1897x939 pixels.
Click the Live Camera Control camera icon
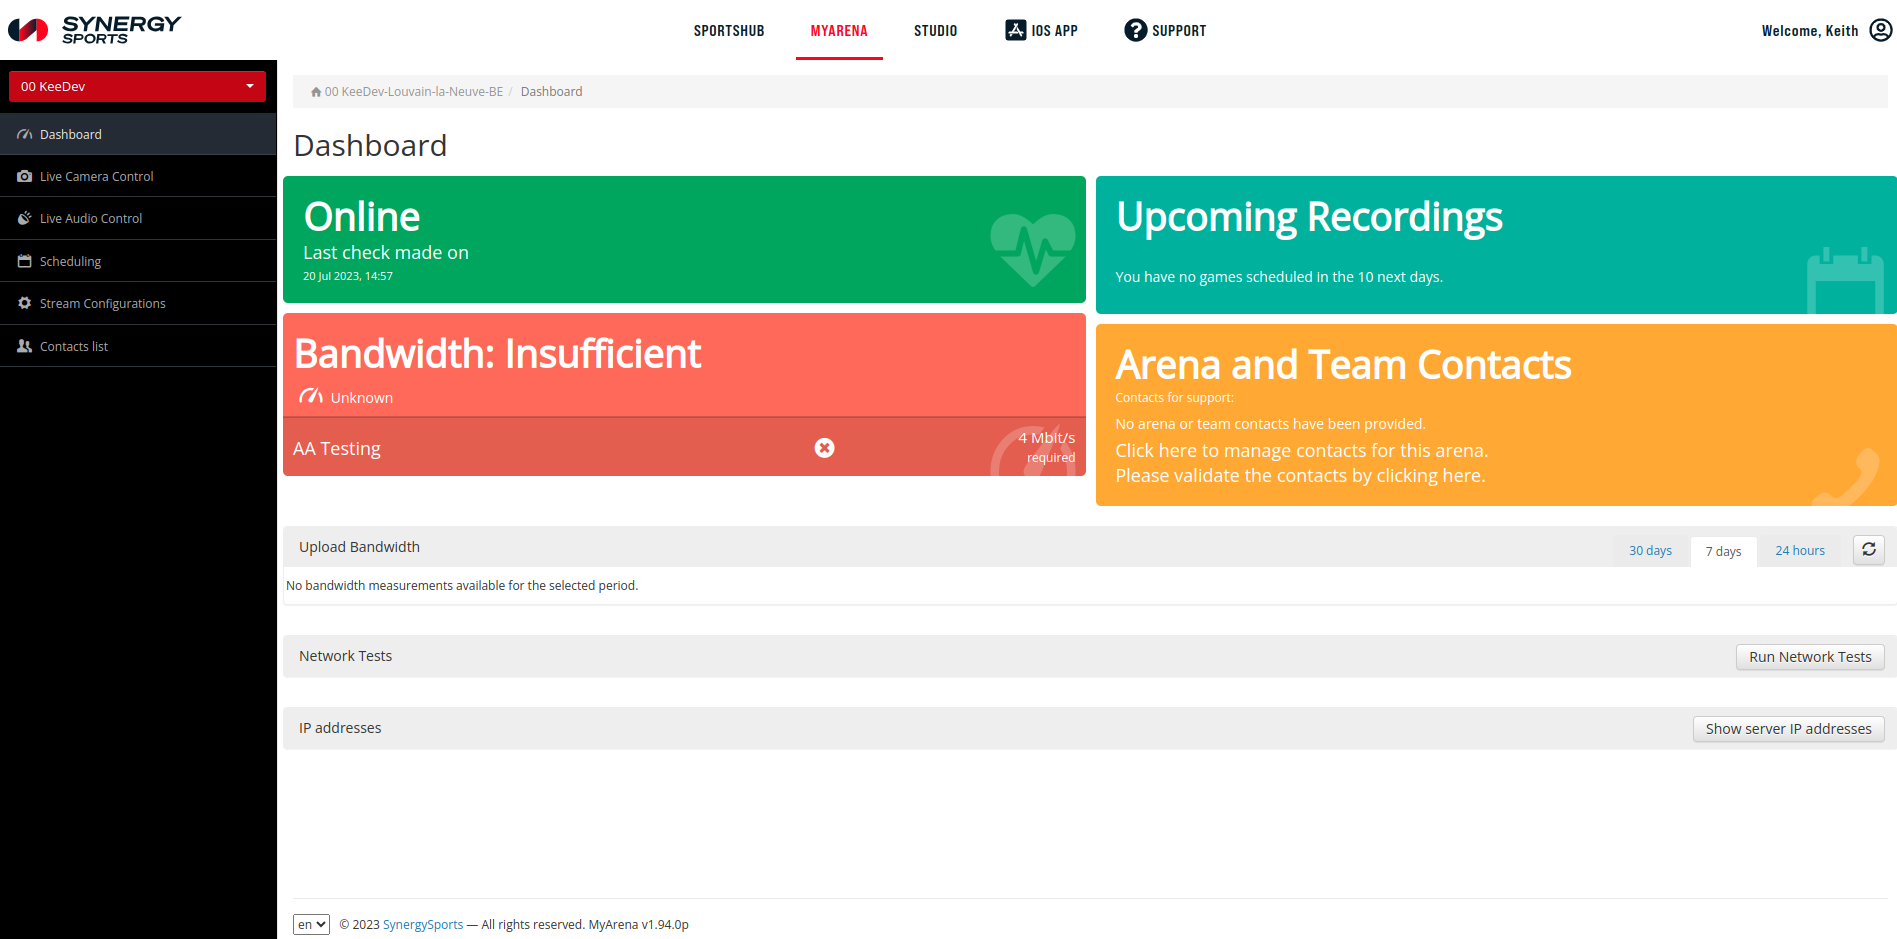[25, 176]
